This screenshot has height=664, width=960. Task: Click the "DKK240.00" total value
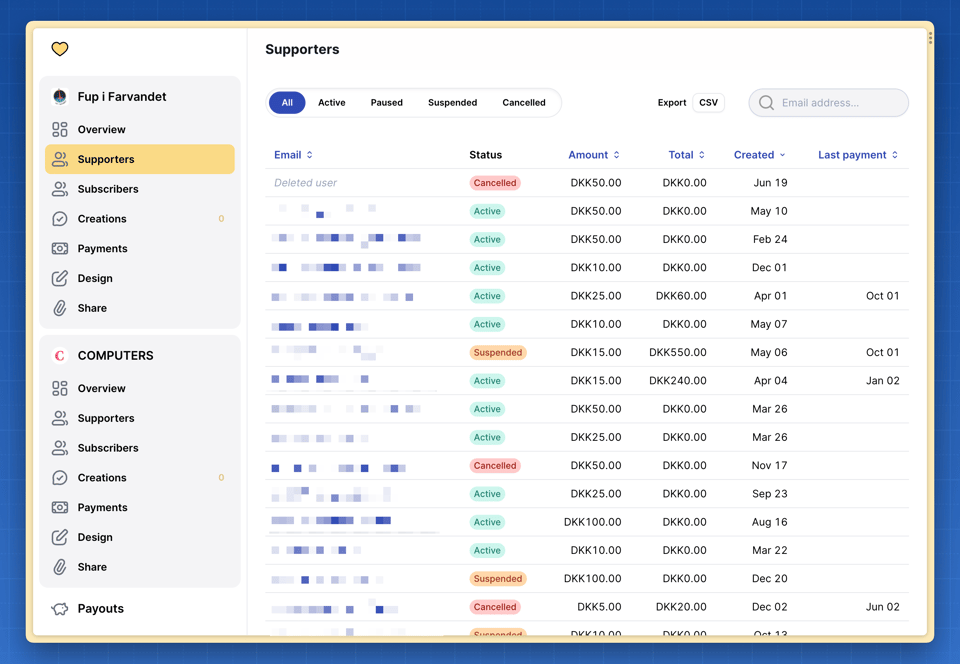678,381
